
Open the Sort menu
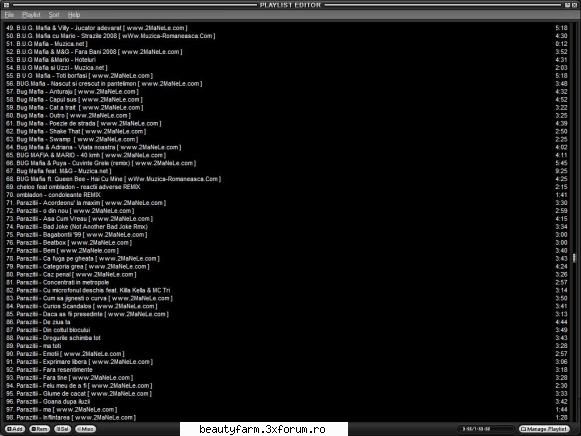54,15
